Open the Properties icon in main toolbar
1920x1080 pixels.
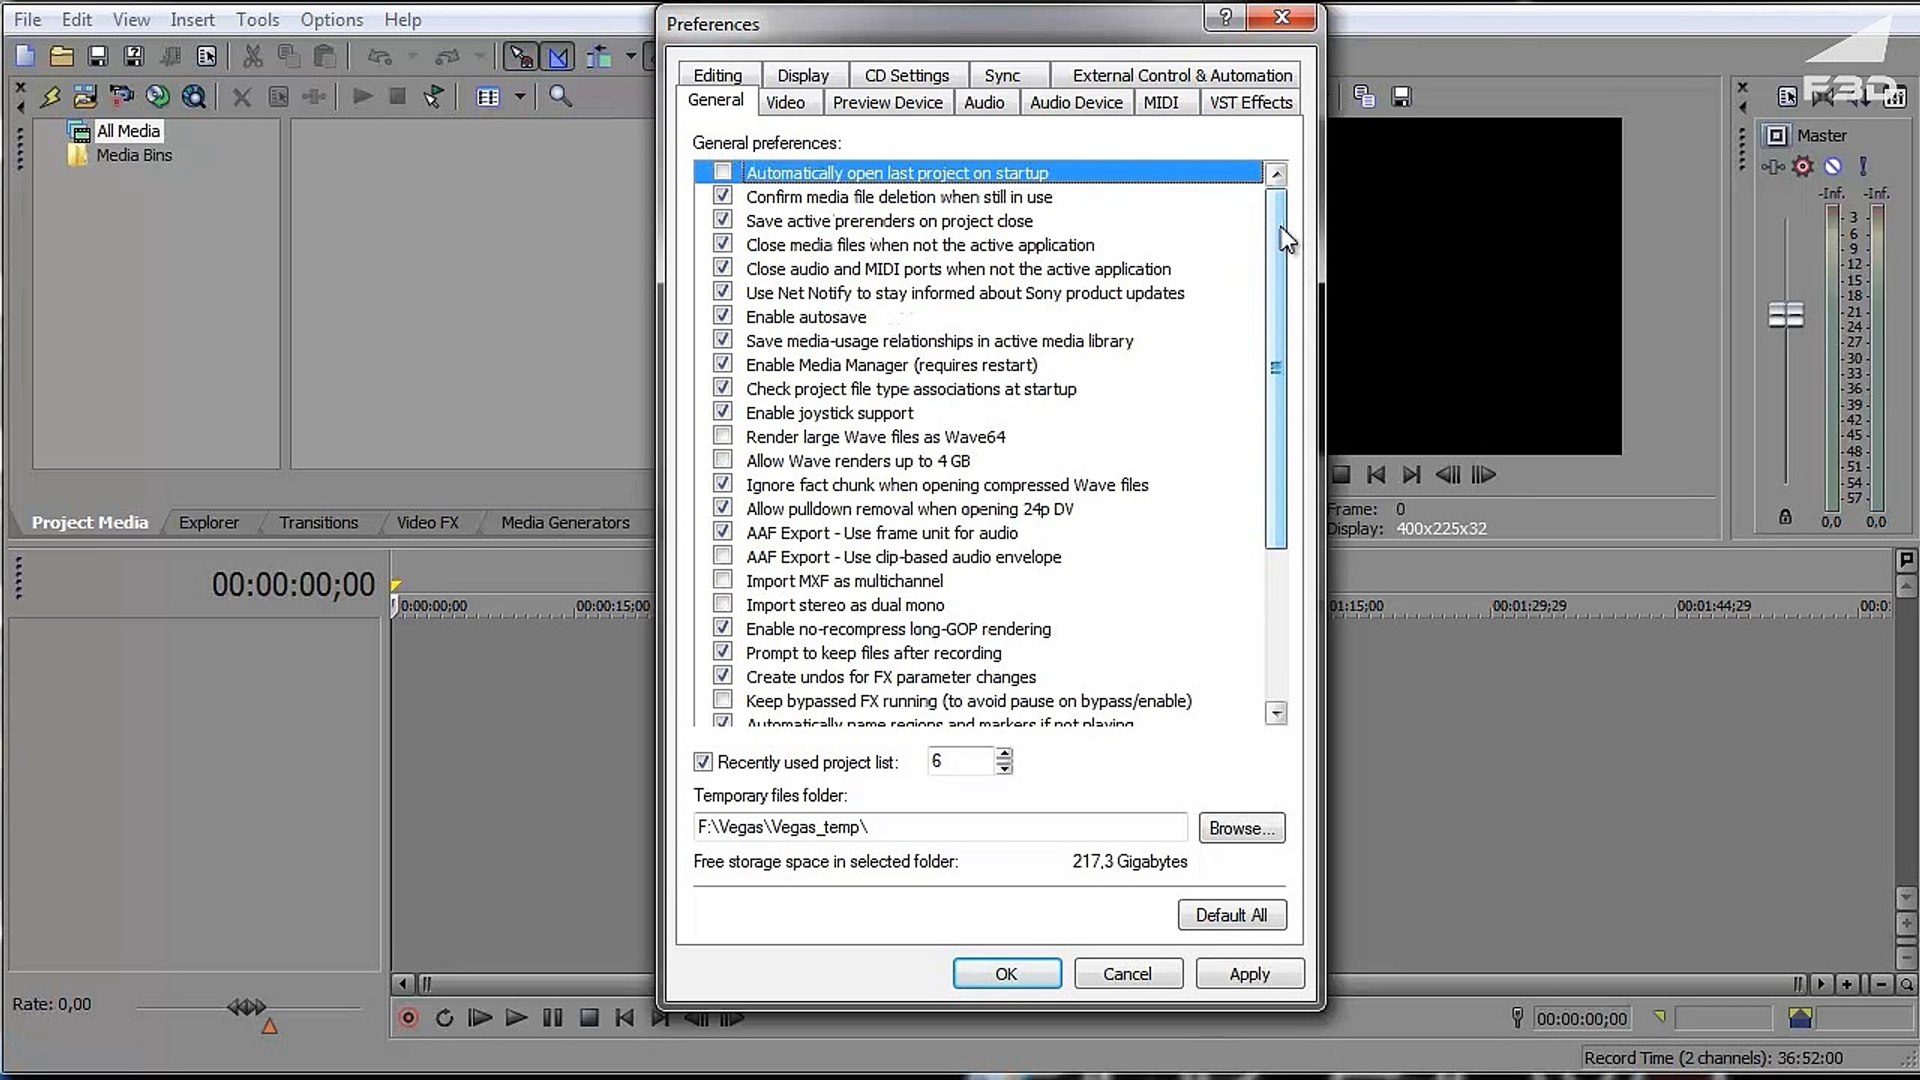pyautogui.click(x=207, y=56)
